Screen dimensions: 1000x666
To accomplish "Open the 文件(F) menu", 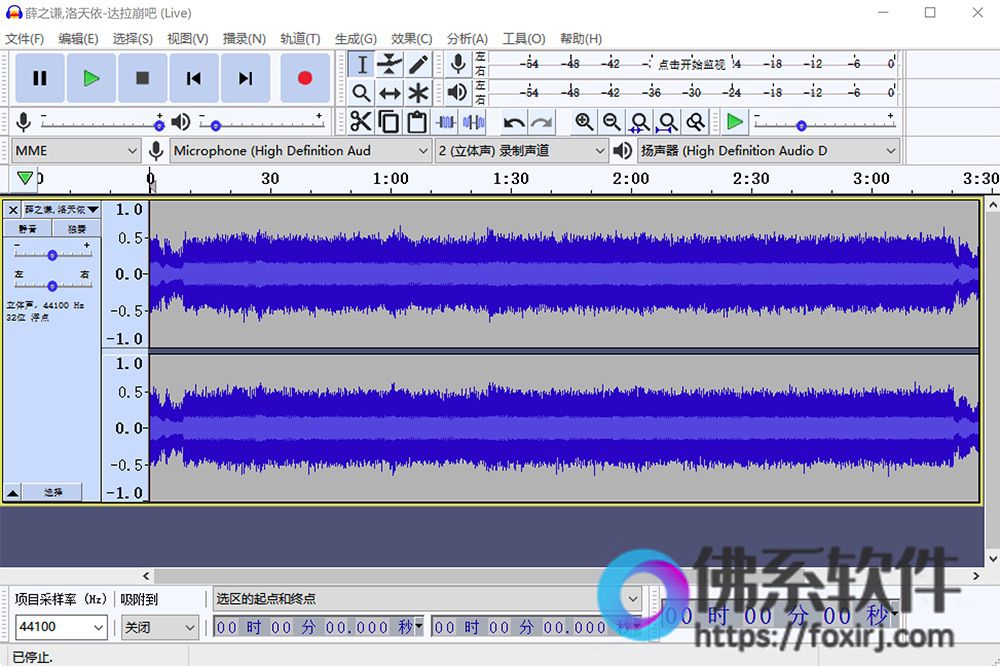I will (24, 39).
